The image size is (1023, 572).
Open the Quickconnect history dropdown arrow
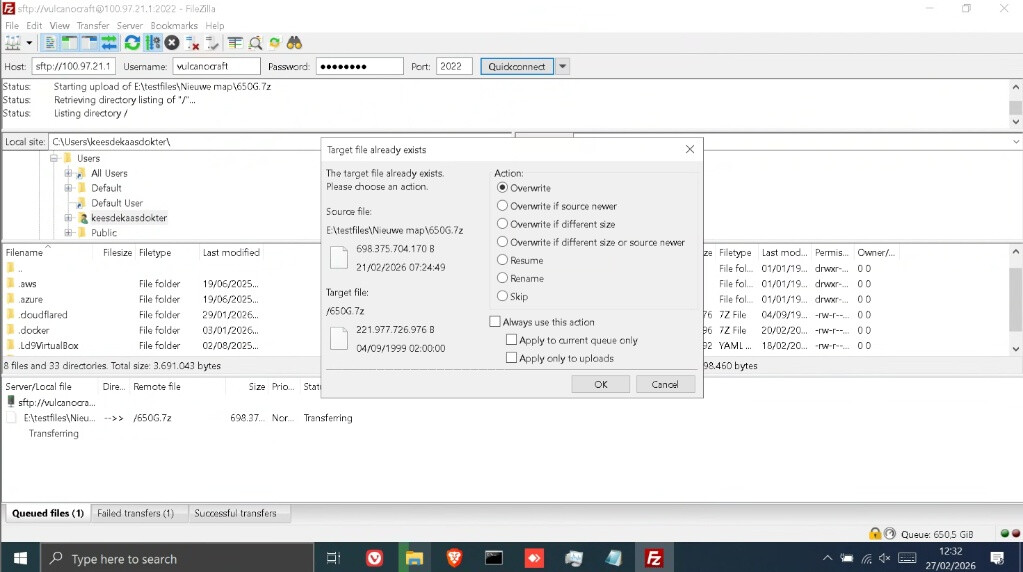(563, 66)
